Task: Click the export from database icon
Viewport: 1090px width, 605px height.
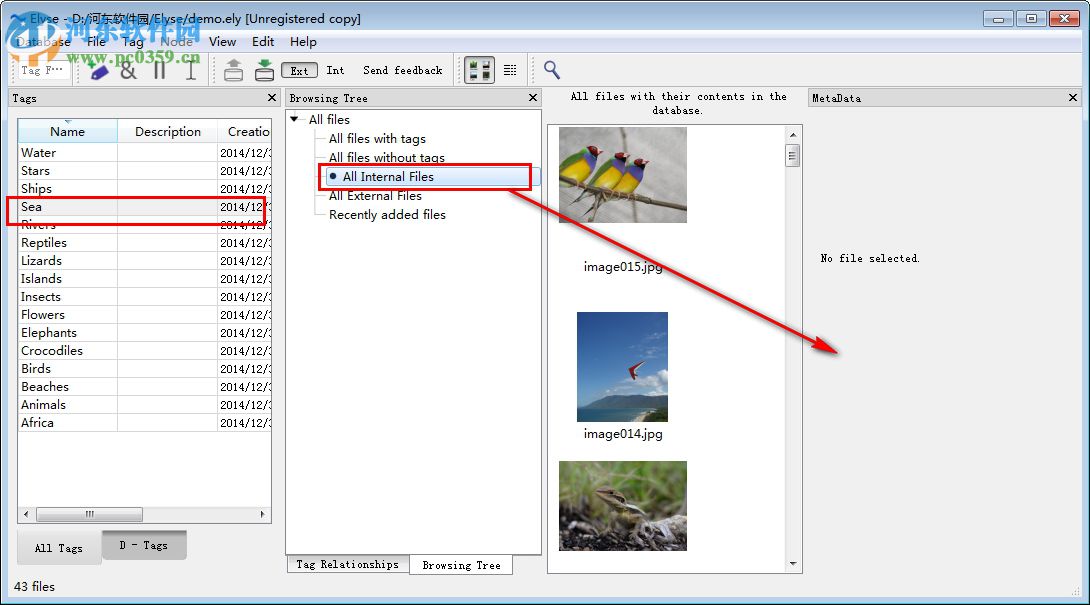Action: tap(234, 70)
